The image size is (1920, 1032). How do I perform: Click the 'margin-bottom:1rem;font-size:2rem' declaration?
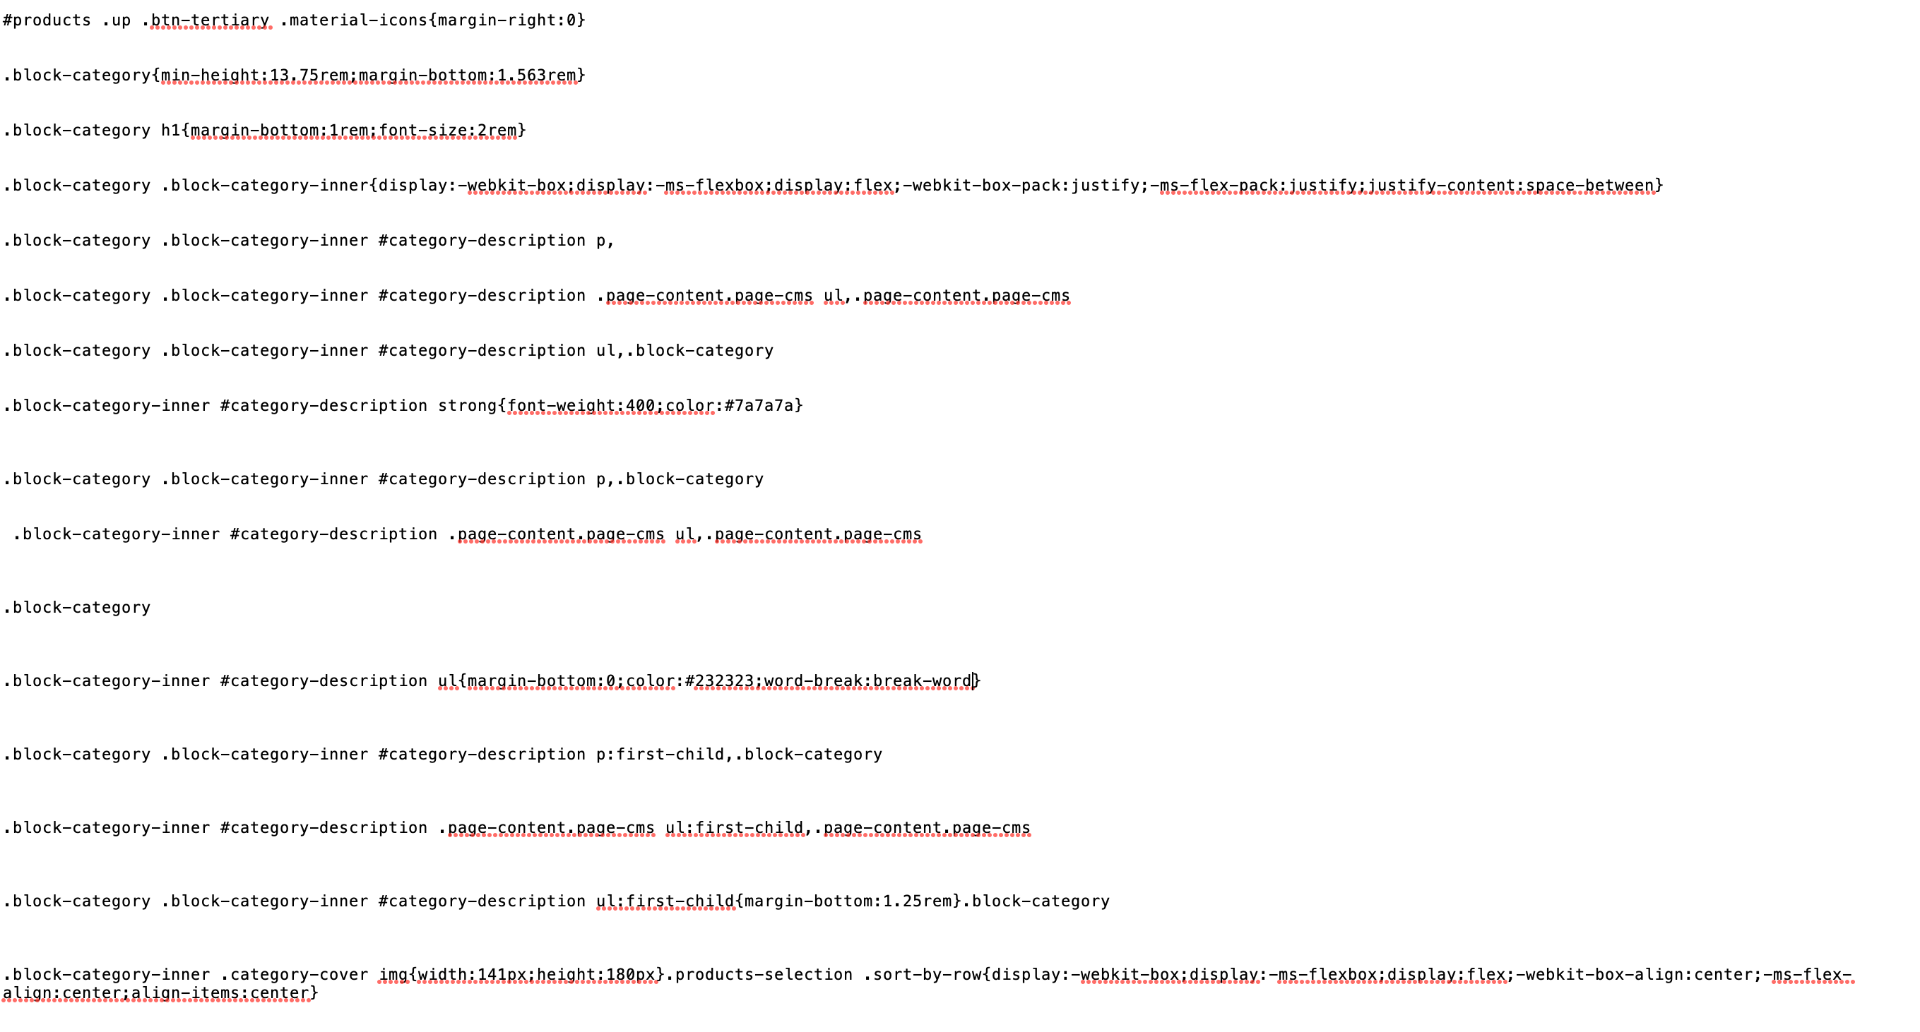[x=354, y=130]
